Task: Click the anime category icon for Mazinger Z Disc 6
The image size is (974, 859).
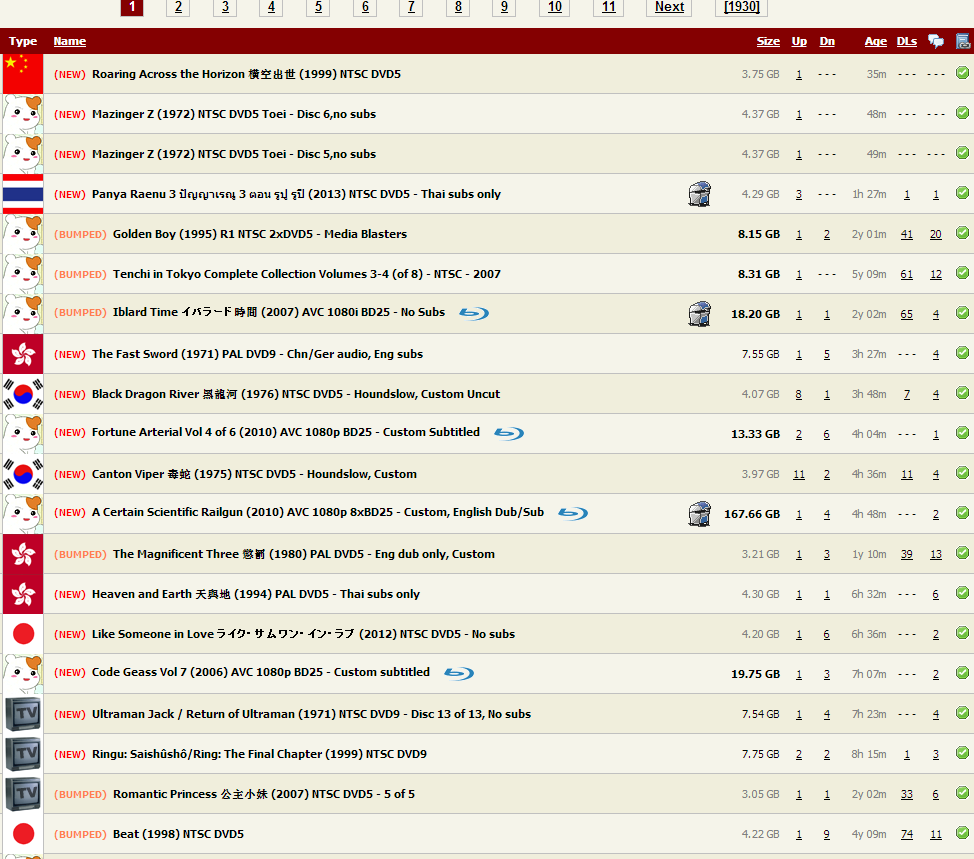Action: point(23,114)
